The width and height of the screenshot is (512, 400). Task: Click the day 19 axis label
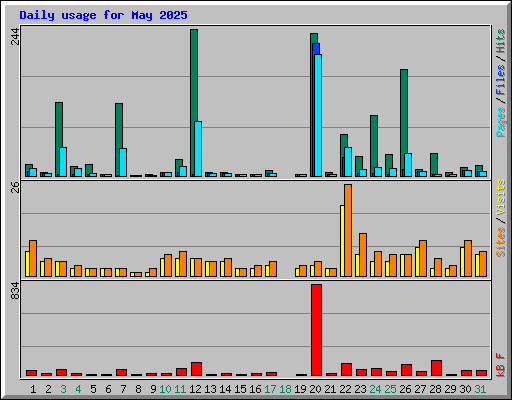click(x=300, y=389)
